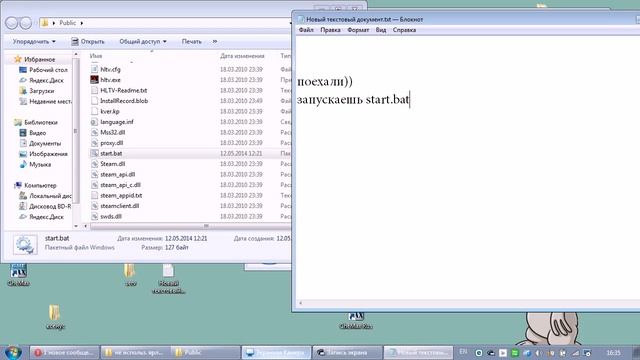Select the language.inf file icon
This screenshot has height=360, width=640.
click(94, 122)
